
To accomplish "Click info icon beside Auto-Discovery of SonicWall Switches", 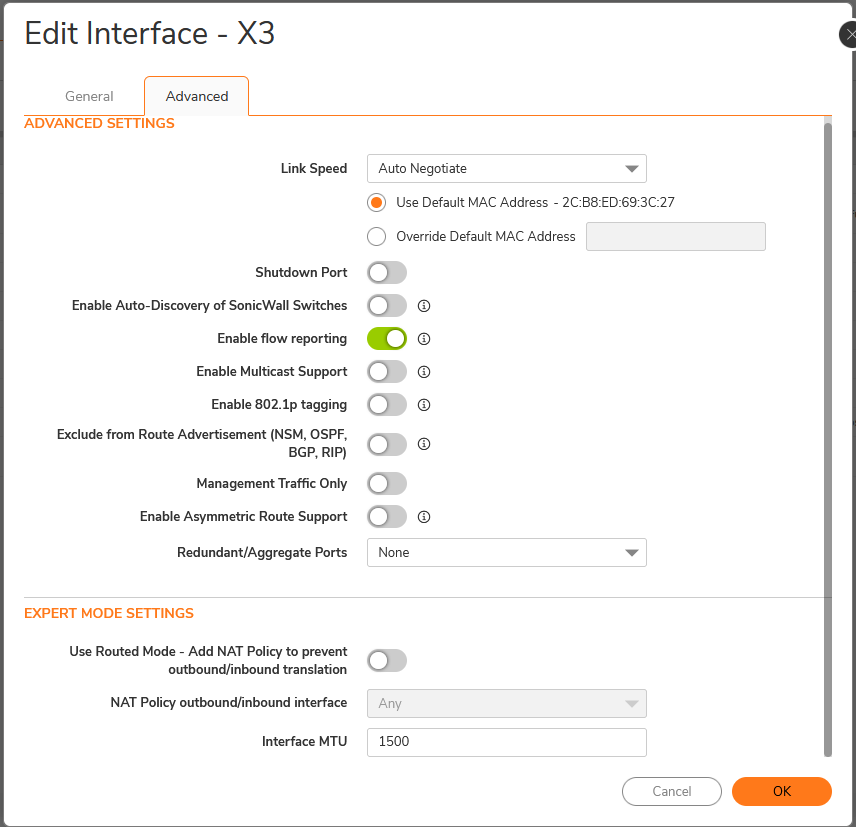I will 423,306.
